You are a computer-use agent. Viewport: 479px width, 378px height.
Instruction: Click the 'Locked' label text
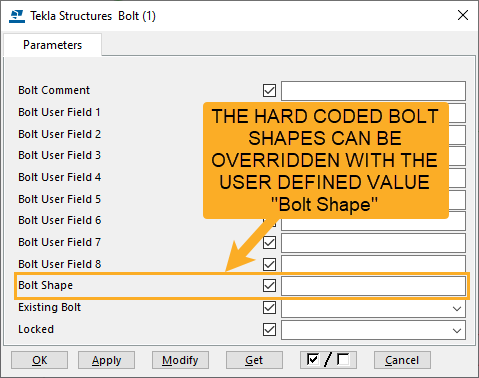pyautogui.click(x=36, y=329)
